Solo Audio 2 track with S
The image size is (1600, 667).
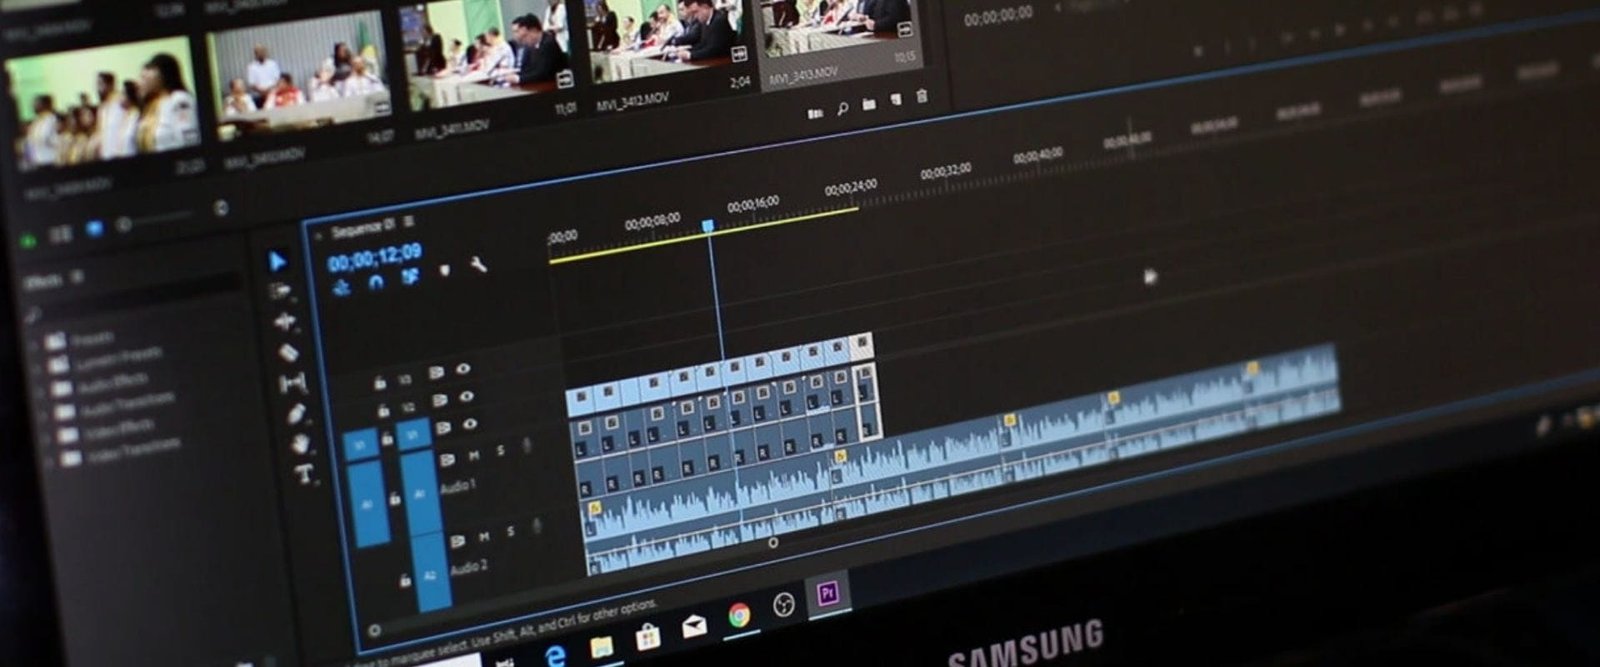tap(510, 532)
